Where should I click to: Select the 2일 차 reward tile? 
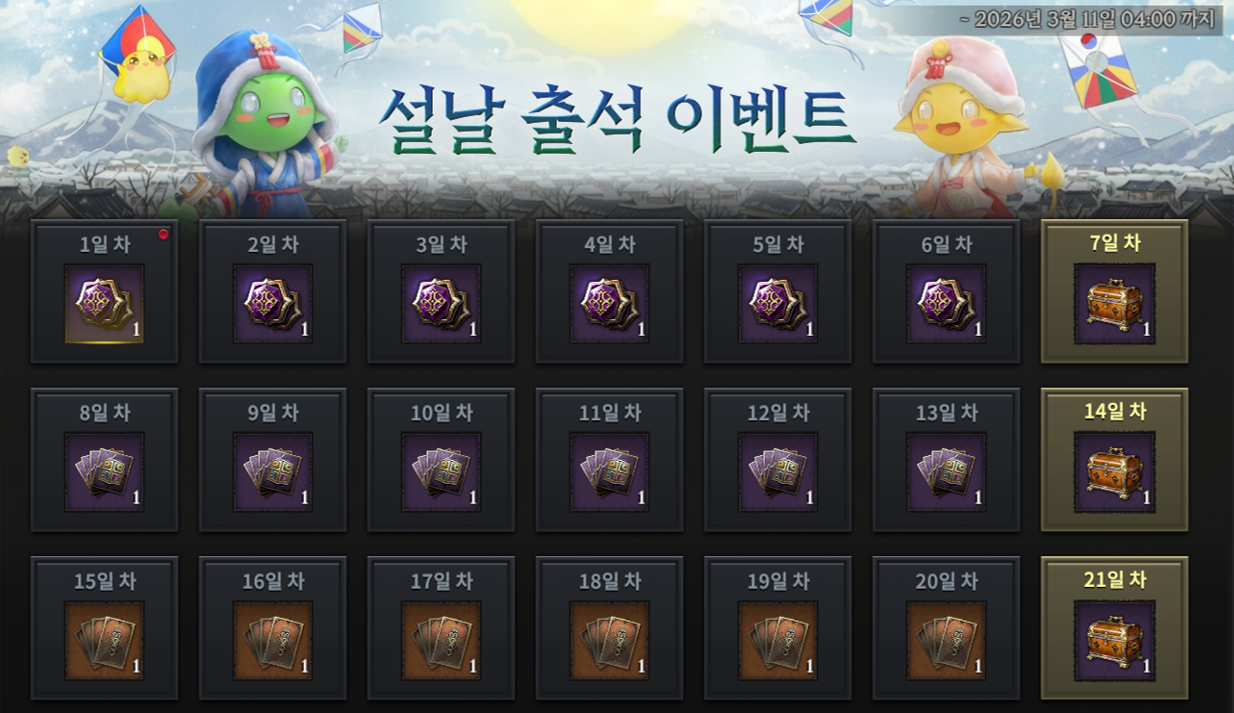[273, 291]
